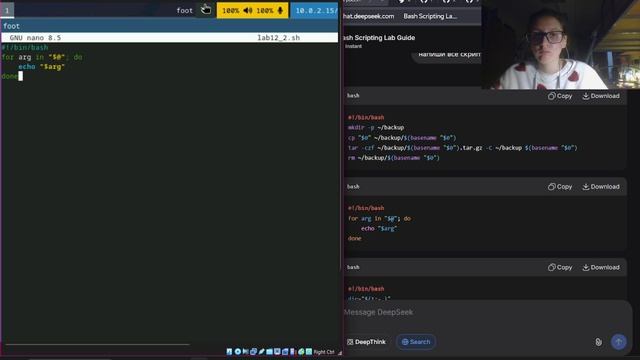Viewport: 640px width, 360px height.
Task: Click the echo "$arg" line in nano
Action: [x=42, y=67]
